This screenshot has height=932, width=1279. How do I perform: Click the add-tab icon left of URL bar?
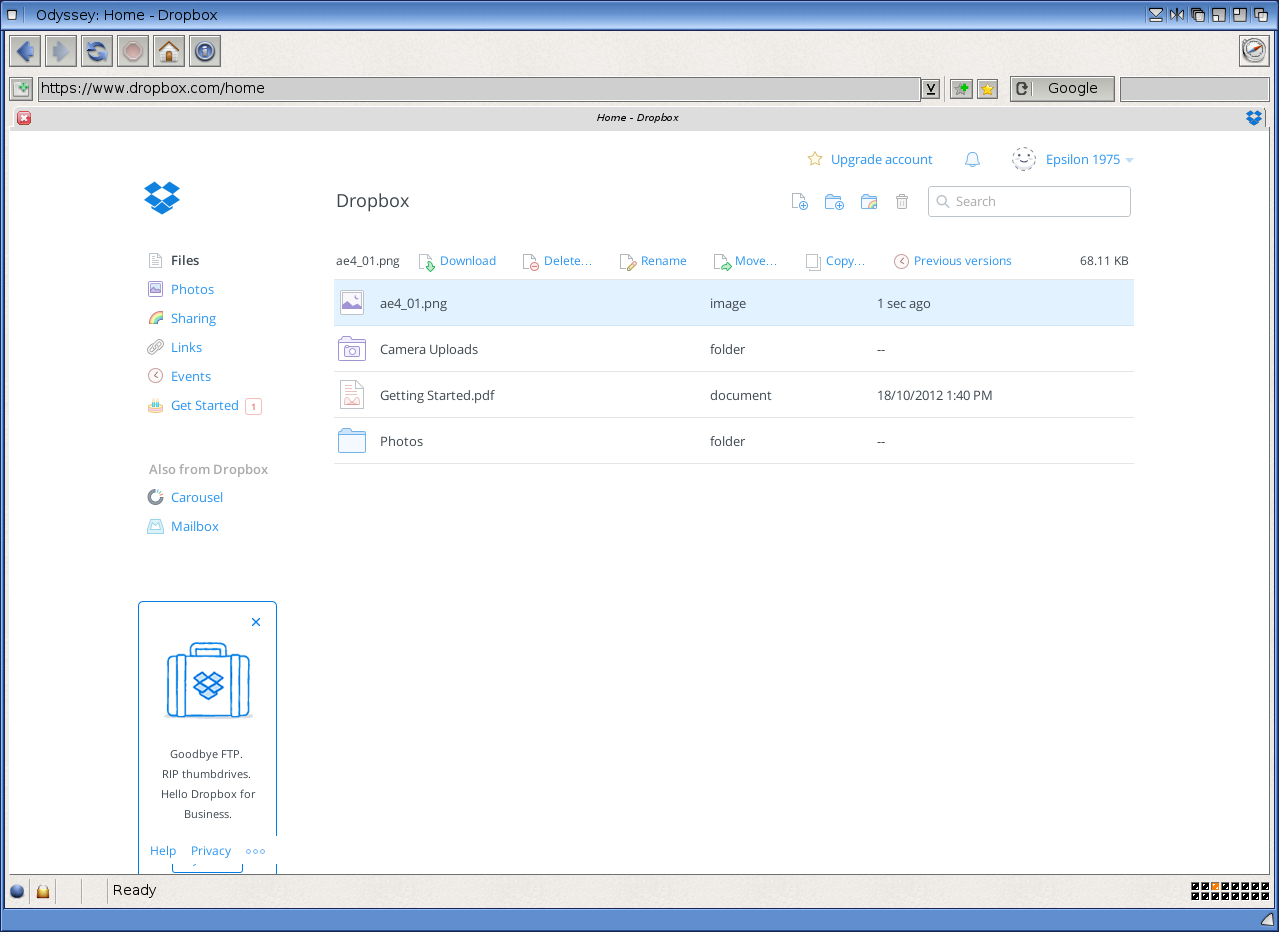(x=22, y=89)
